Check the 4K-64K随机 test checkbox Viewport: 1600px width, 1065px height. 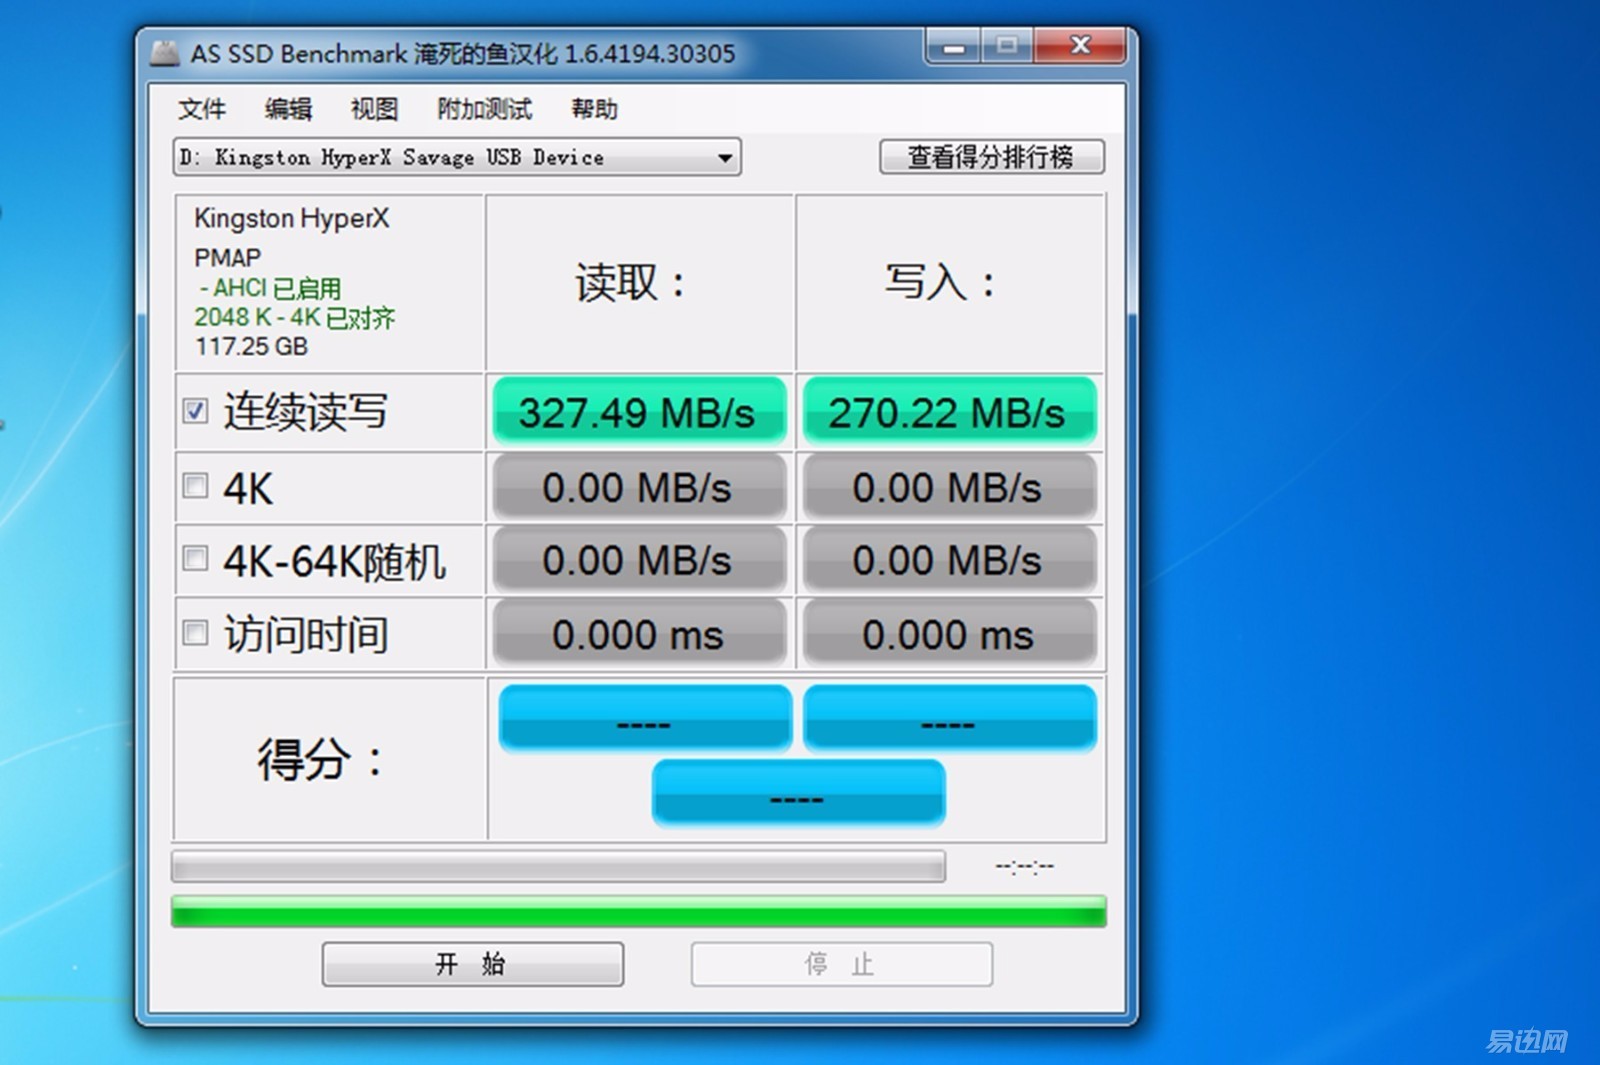point(195,558)
